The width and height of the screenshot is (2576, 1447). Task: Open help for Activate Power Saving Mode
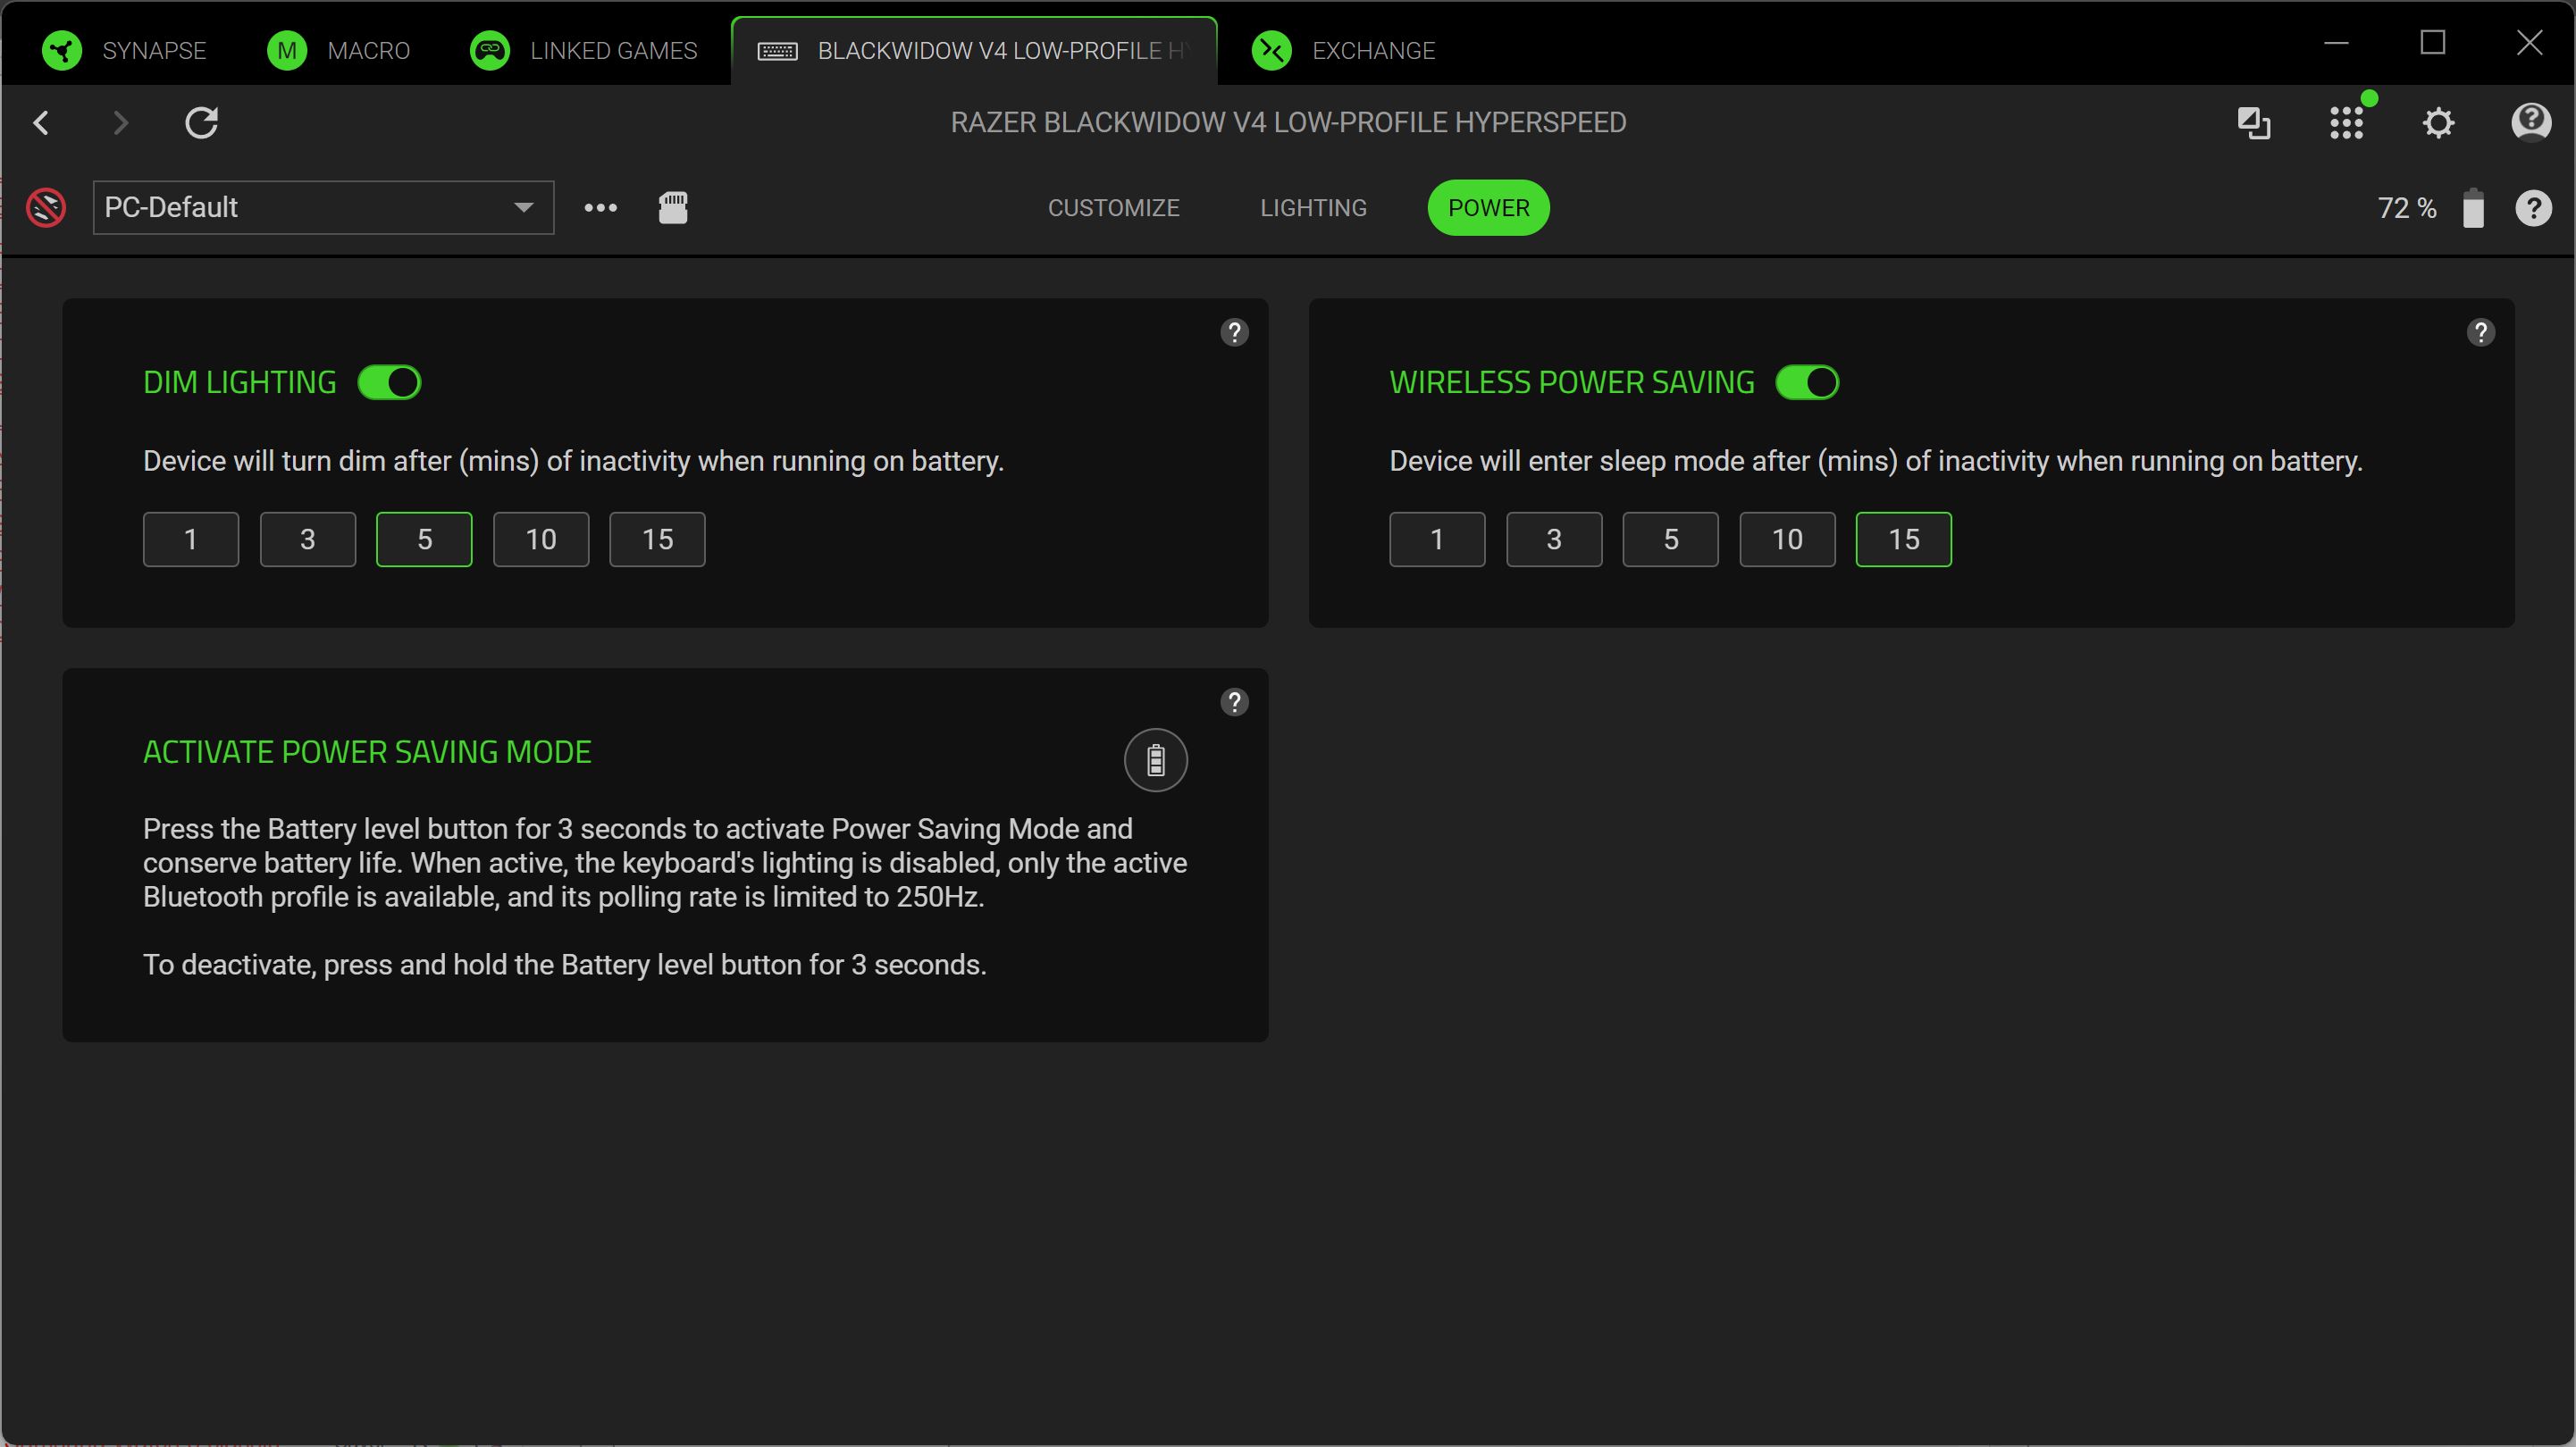1235,703
